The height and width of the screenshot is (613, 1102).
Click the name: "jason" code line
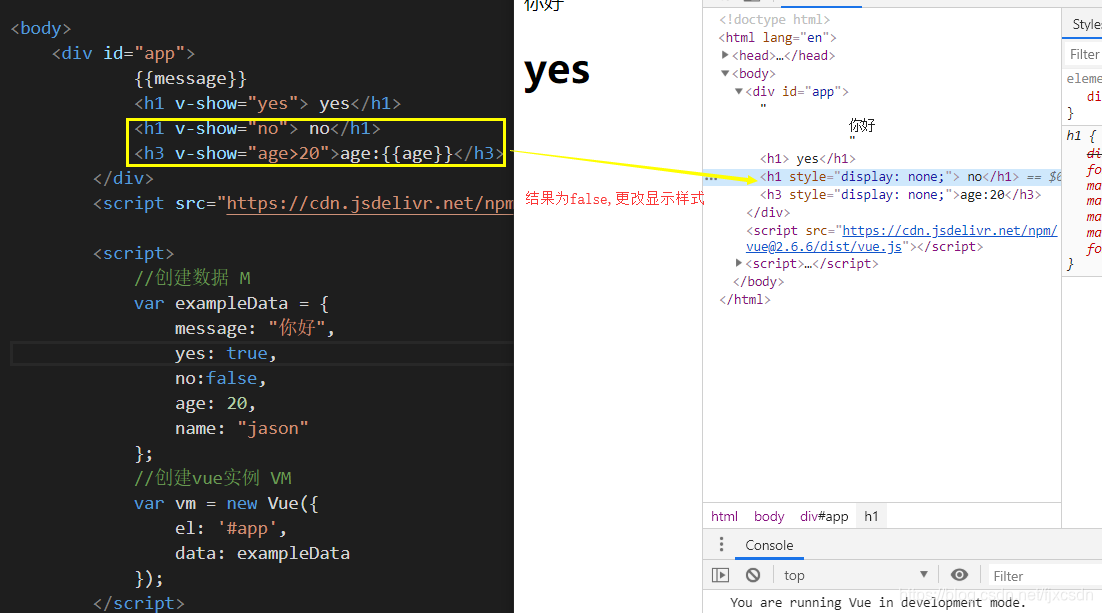coord(242,428)
